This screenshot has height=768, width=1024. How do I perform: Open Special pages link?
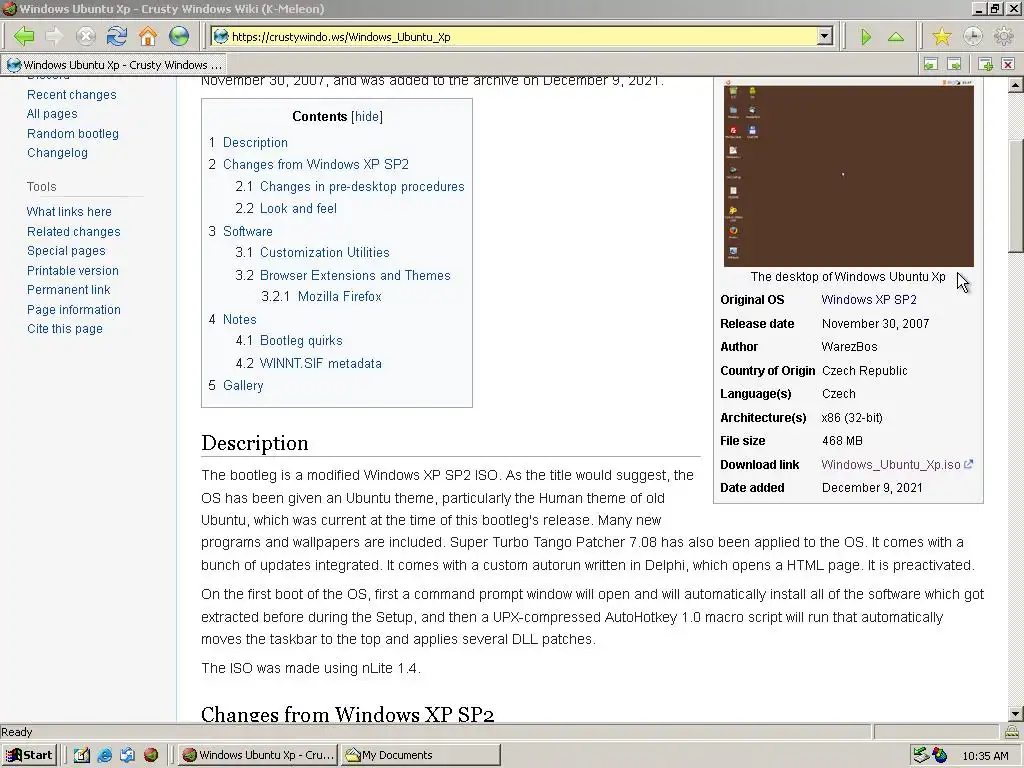pos(66,251)
